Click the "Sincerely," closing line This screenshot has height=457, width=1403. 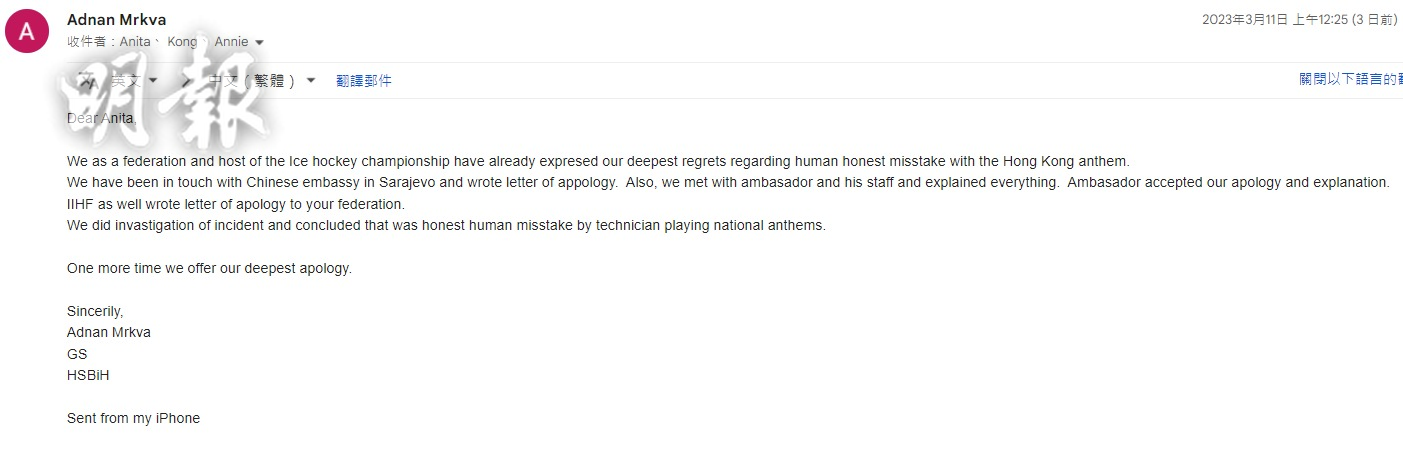point(95,311)
